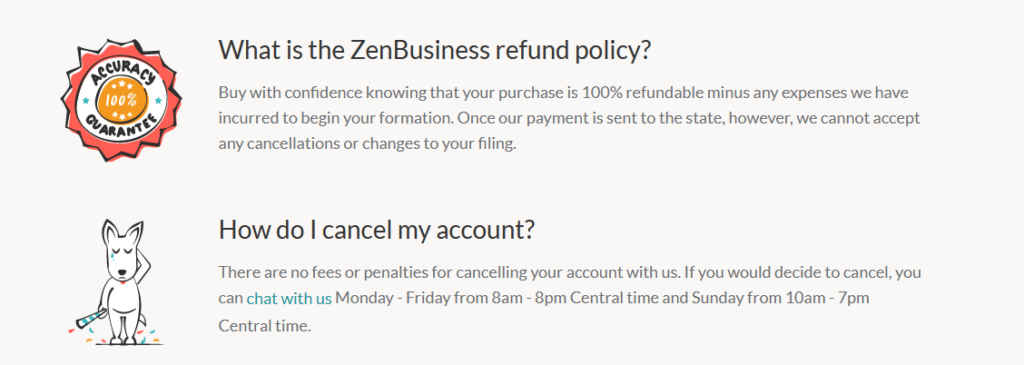Image resolution: width=1024 pixels, height=365 pixels.
Task: Click the ACCURACY text on the badge
Action: point(123,71)
